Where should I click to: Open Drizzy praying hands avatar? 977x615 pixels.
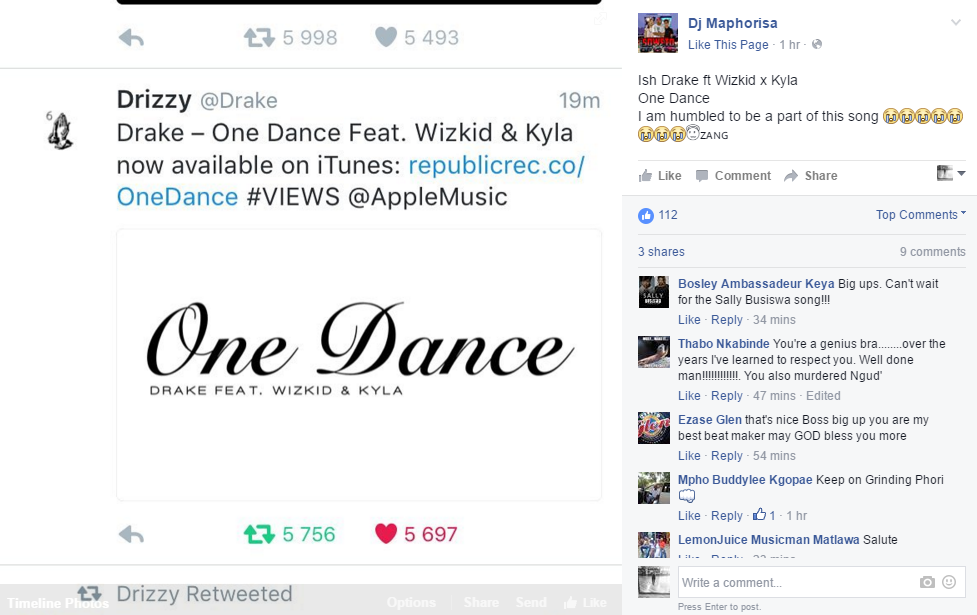[x=60, y=130]
